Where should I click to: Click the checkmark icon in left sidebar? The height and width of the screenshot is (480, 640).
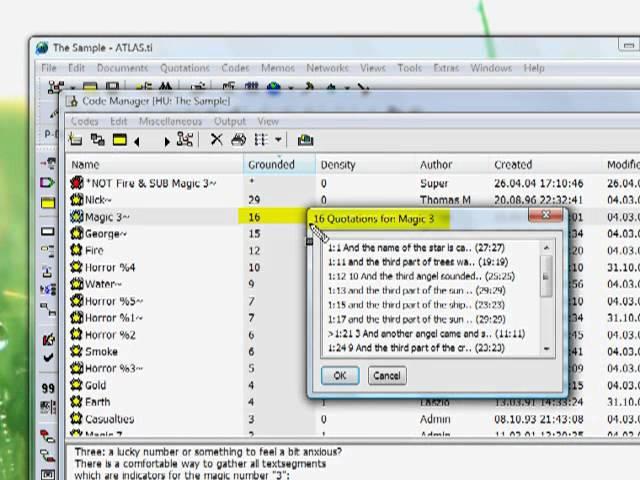click(x=48, y=358)
